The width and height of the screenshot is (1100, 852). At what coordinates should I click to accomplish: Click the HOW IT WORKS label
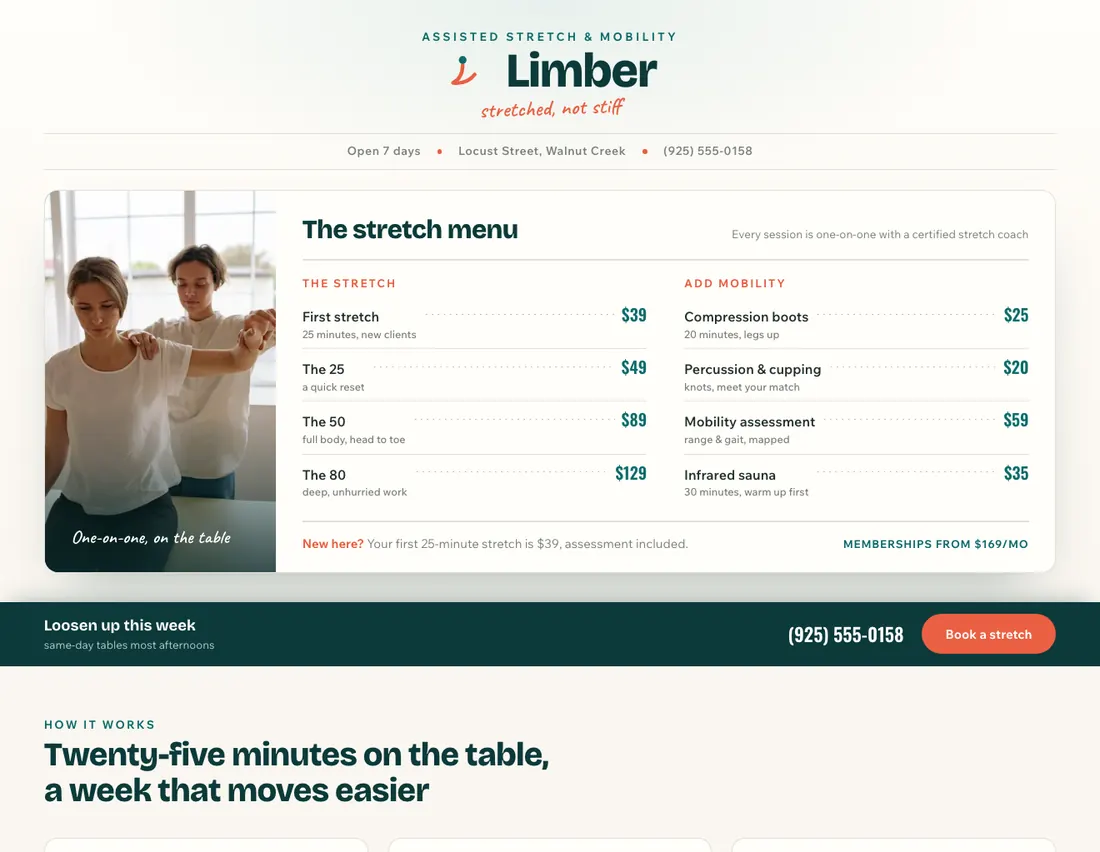[x=99, y=725]
